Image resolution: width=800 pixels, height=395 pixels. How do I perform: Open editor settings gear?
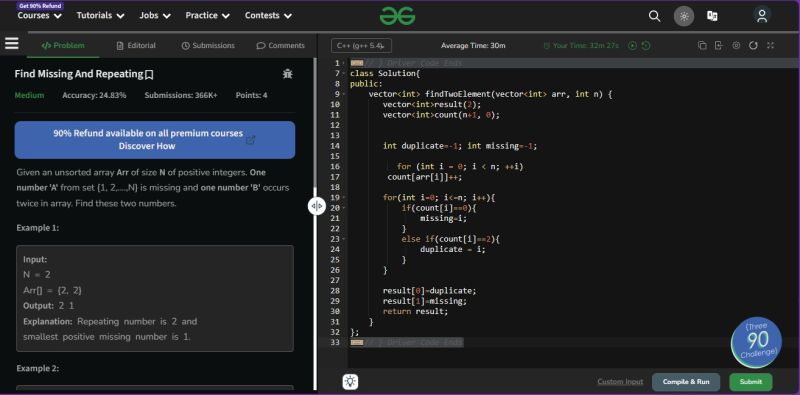coord(736,45)
